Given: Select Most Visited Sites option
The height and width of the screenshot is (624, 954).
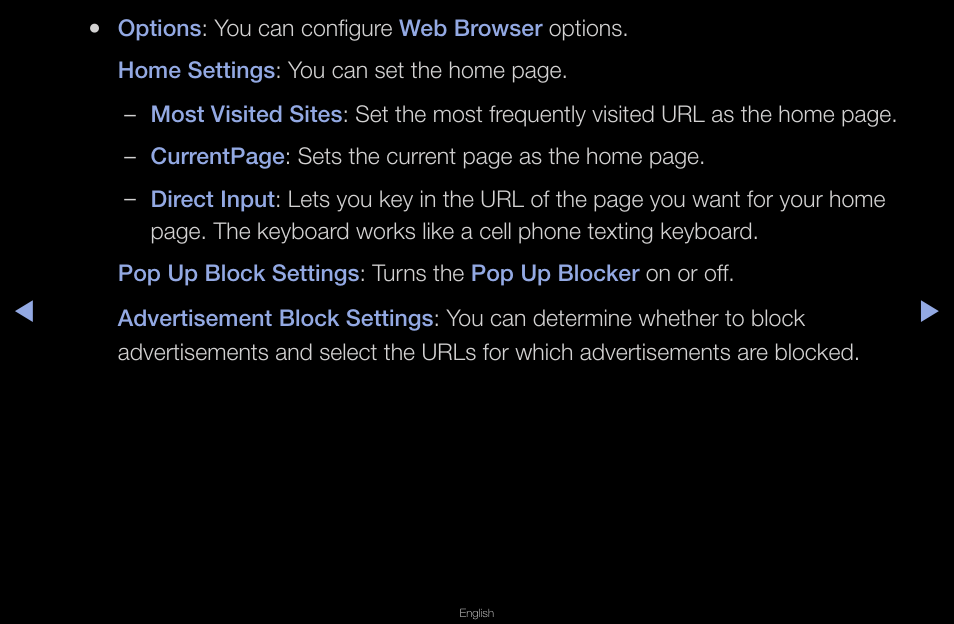Looking at the screenshot, I should click(x=246, y=114).
